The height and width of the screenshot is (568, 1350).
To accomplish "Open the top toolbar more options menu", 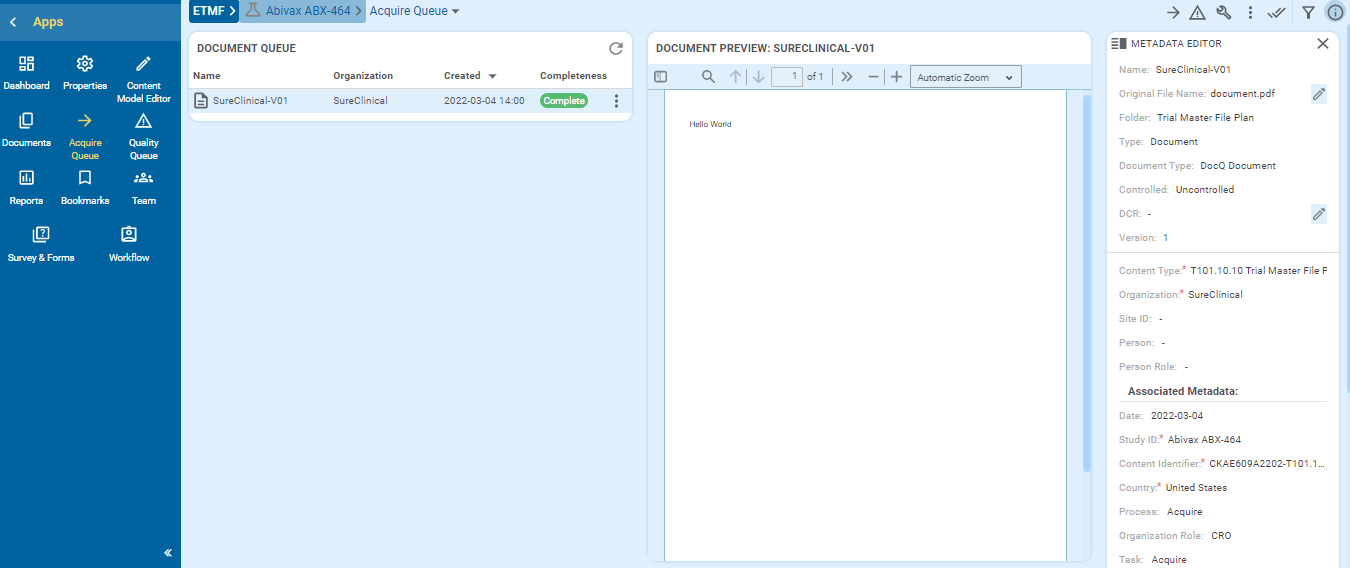I will point(1250,12).
